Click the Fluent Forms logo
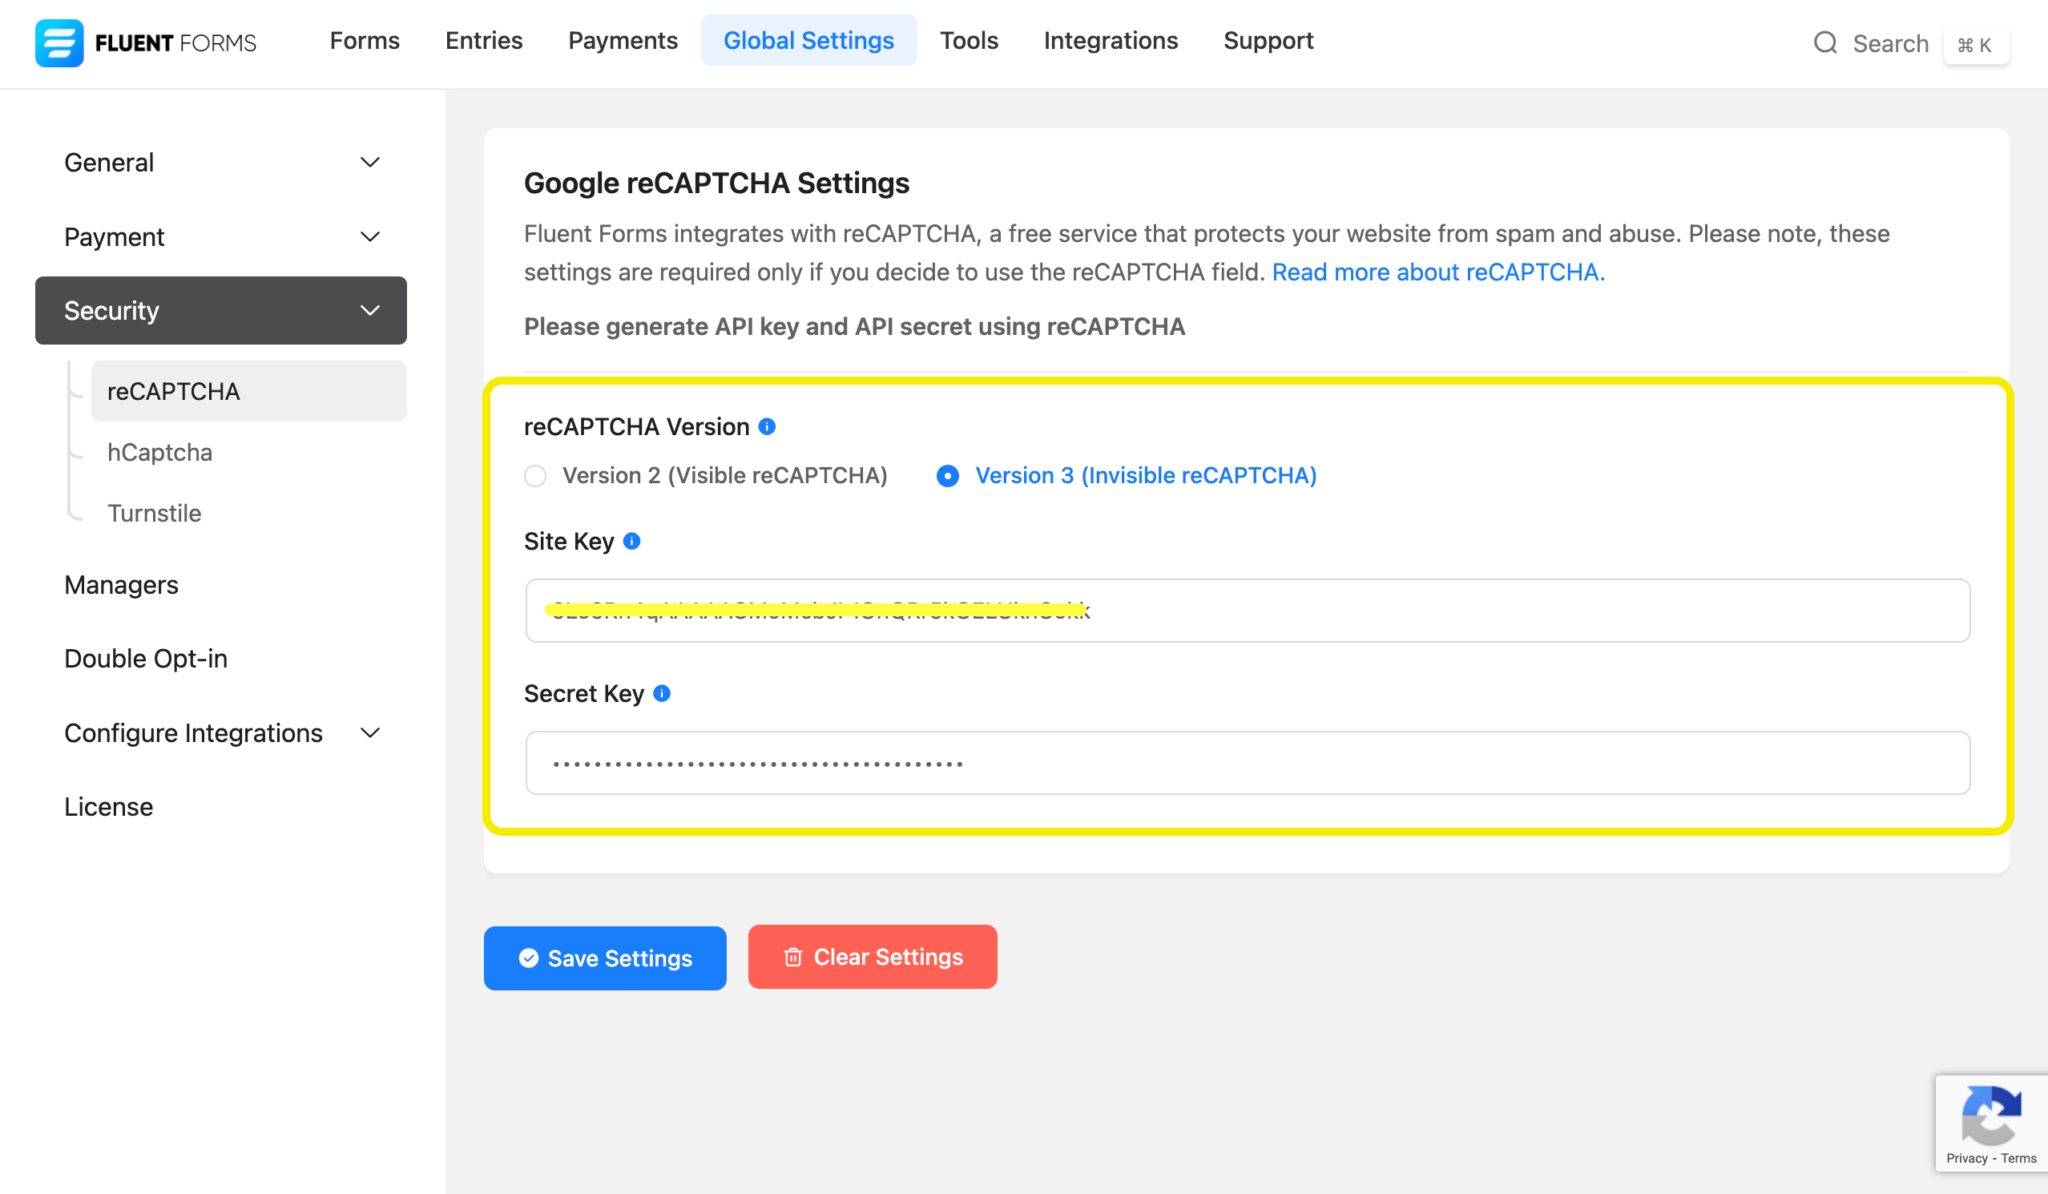This screenshot has width=2048, height=1194. (145, 42)
